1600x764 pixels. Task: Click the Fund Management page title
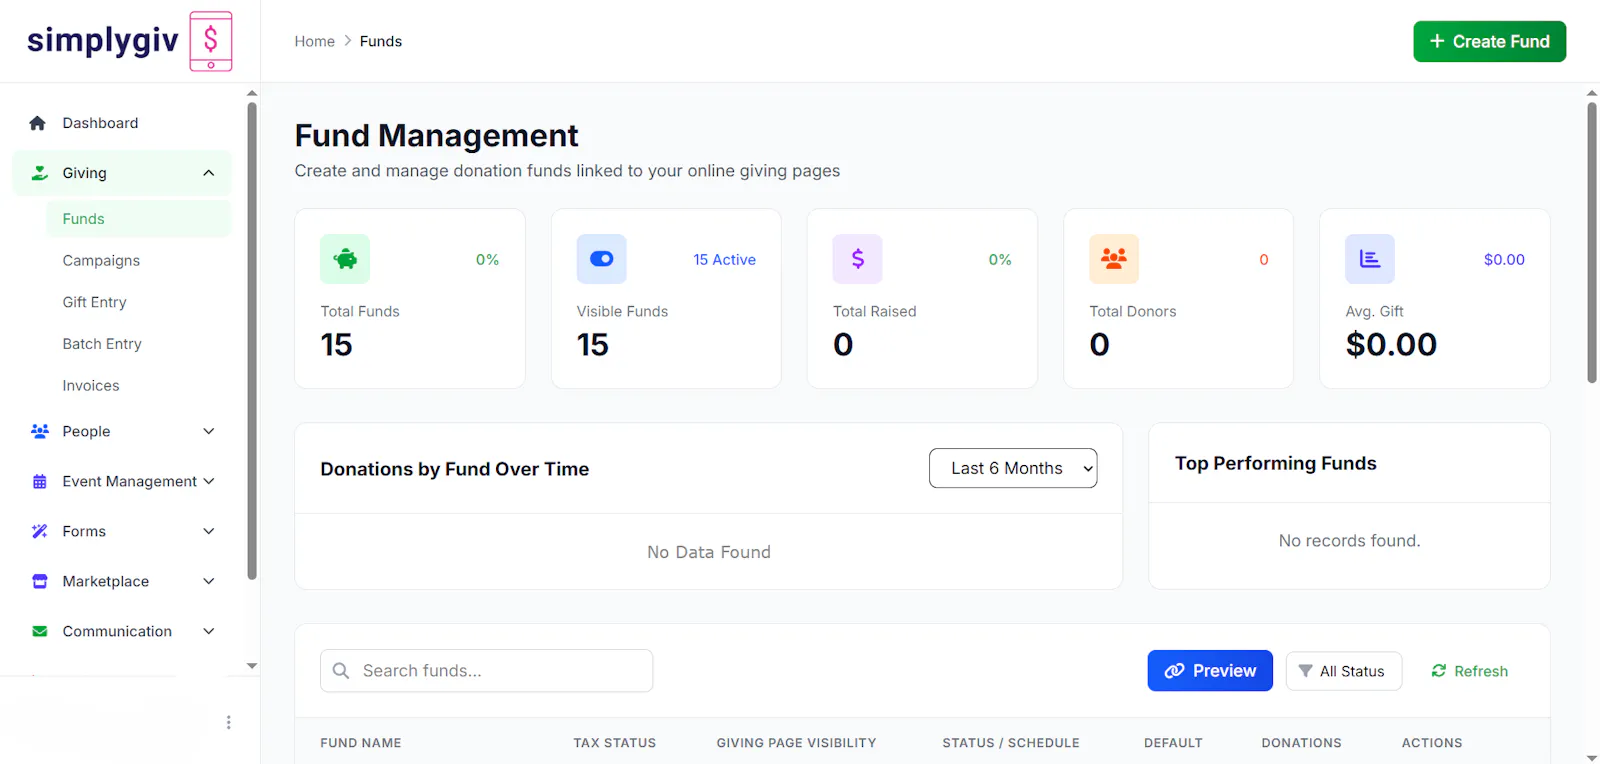pyautogui.click(x=436, y=135)
